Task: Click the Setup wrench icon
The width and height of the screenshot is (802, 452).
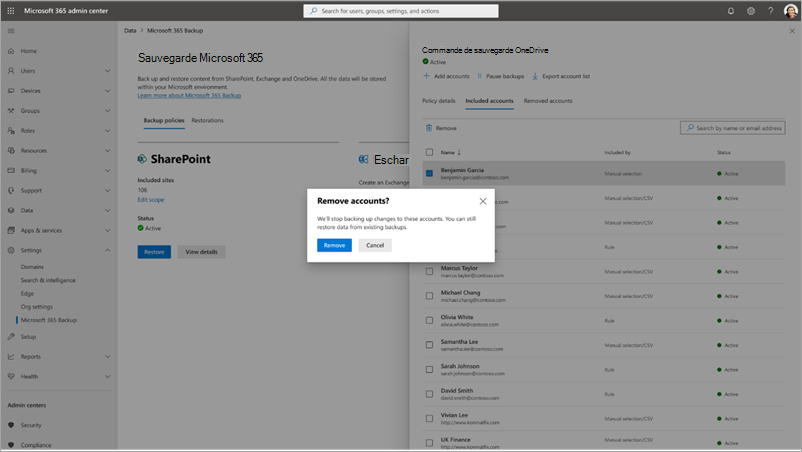Action: 11,337
